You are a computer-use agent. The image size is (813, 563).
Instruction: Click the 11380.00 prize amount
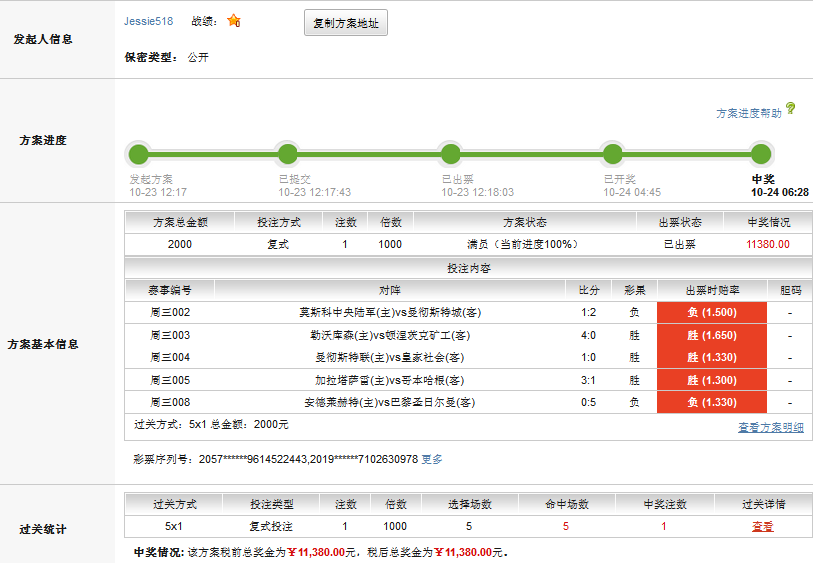point(767,244)
